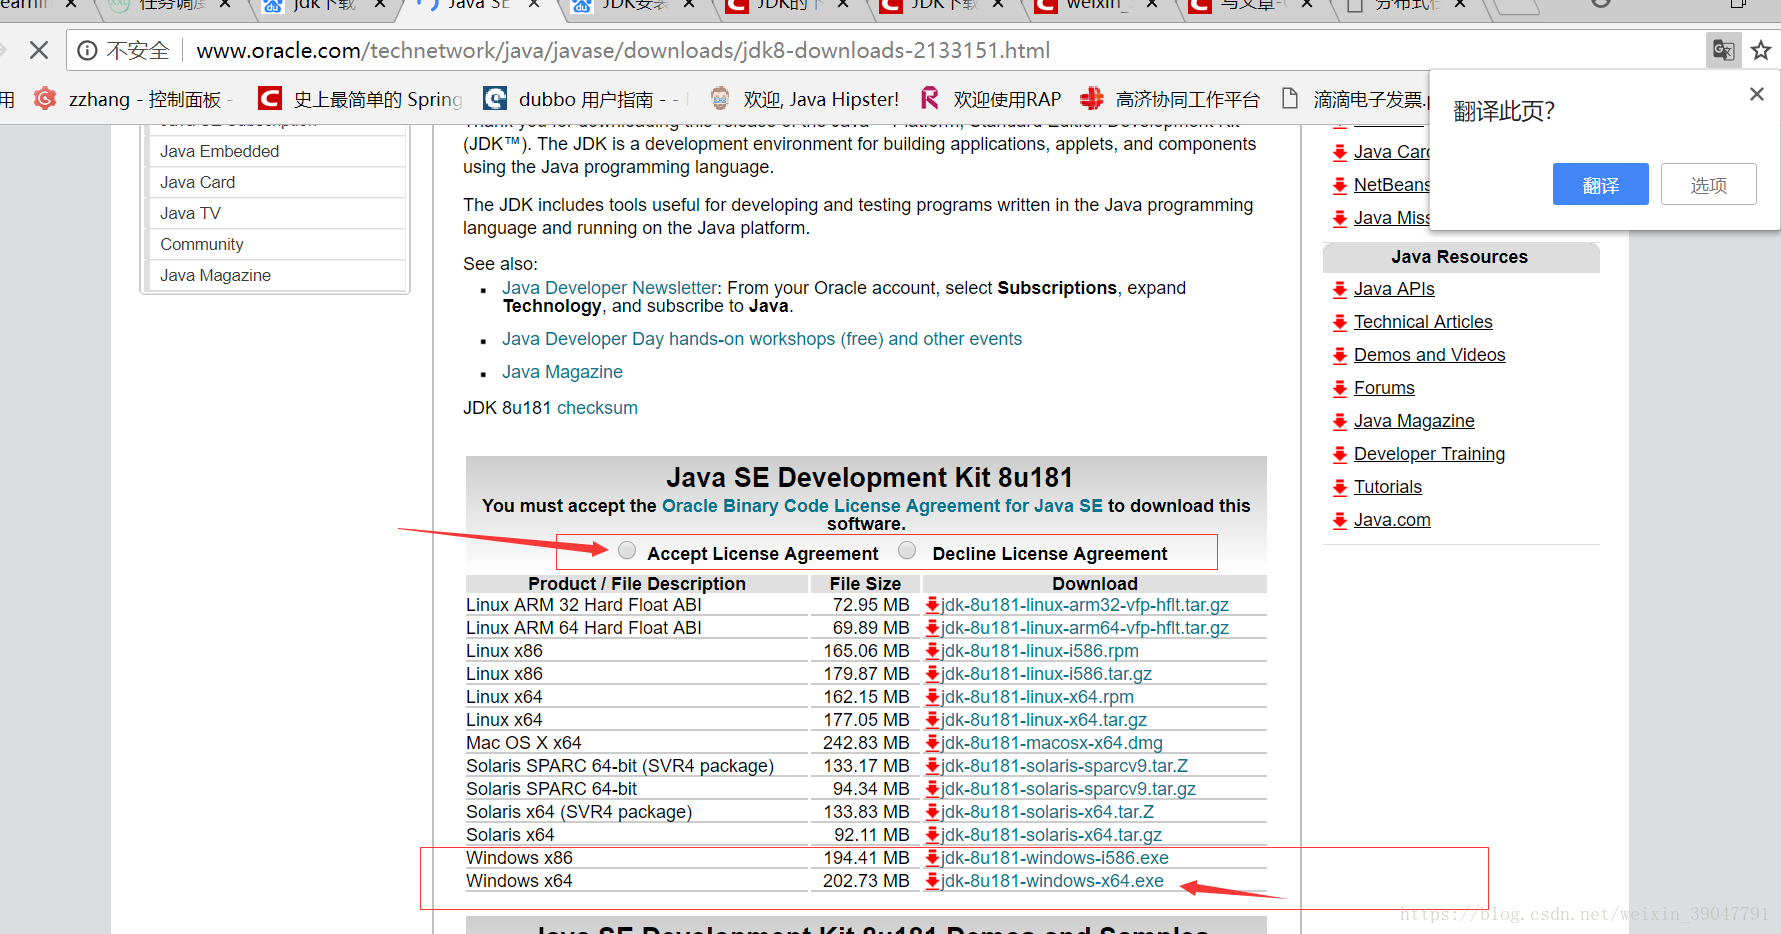Select the Mac OS X x64 row text
The image size is (1781, 934).
coord(524,743)
